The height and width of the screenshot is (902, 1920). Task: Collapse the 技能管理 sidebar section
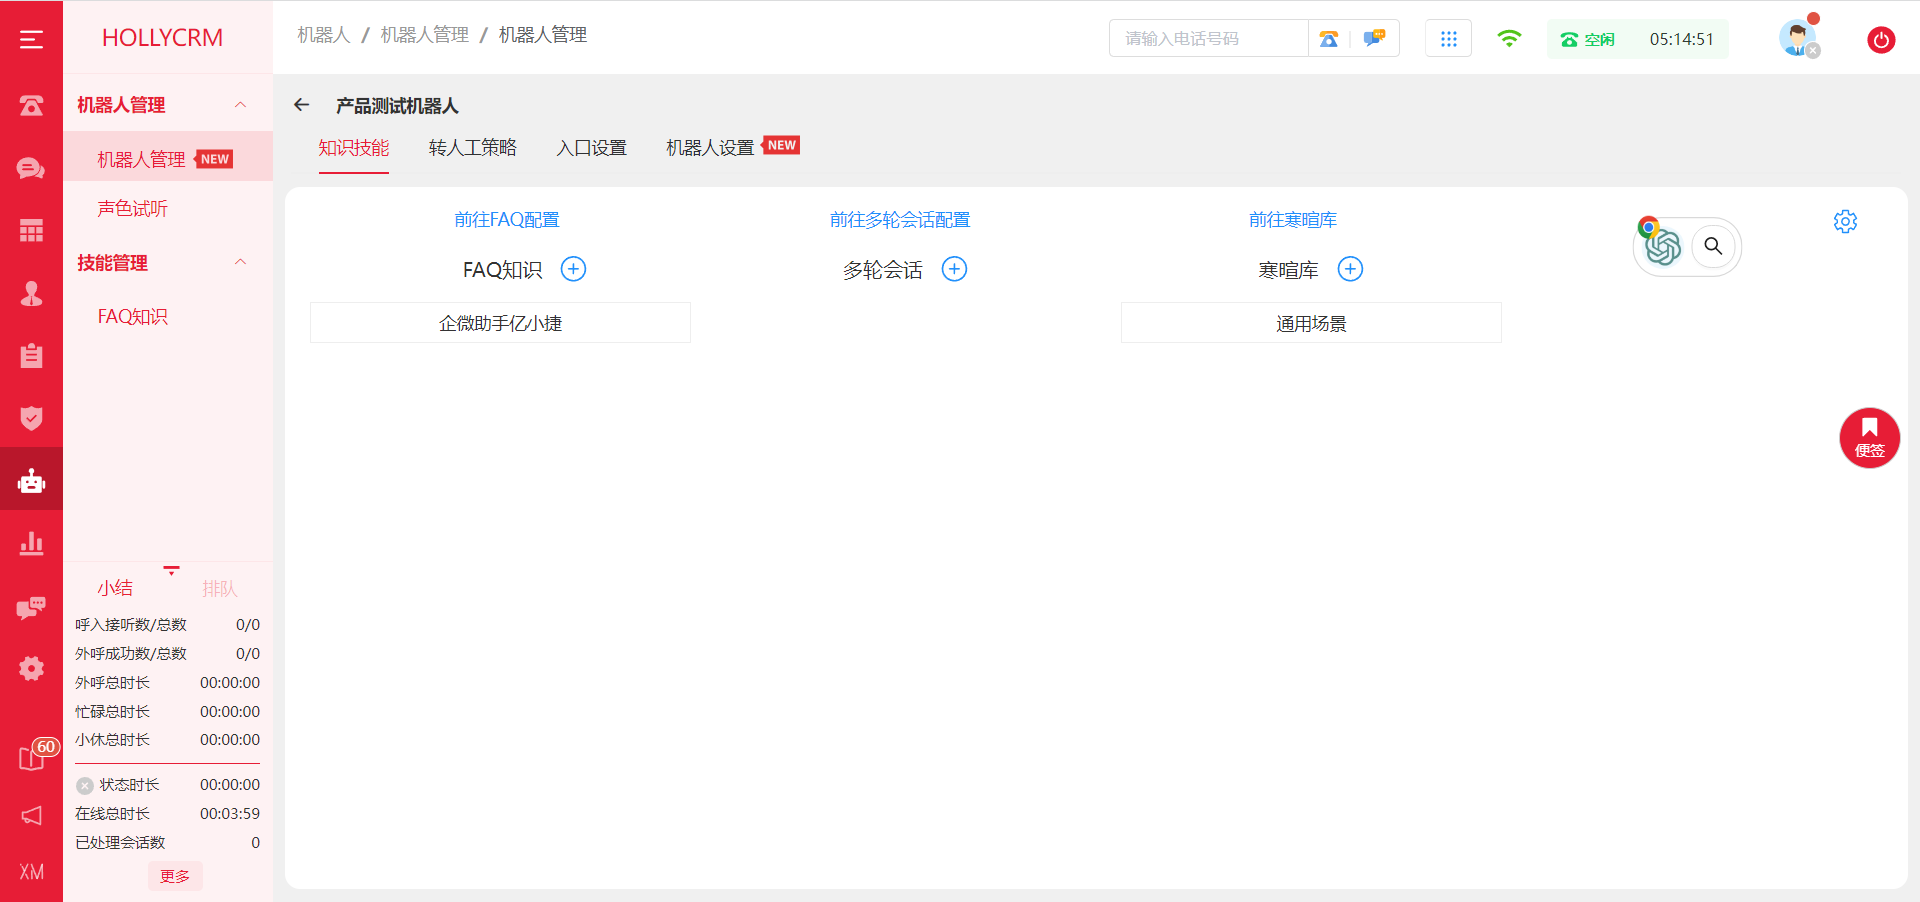point(240,263)
